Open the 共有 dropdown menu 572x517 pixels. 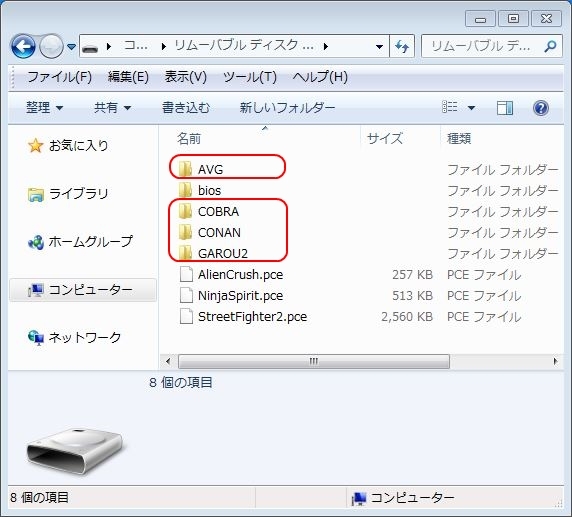click(x=112, y=108)
